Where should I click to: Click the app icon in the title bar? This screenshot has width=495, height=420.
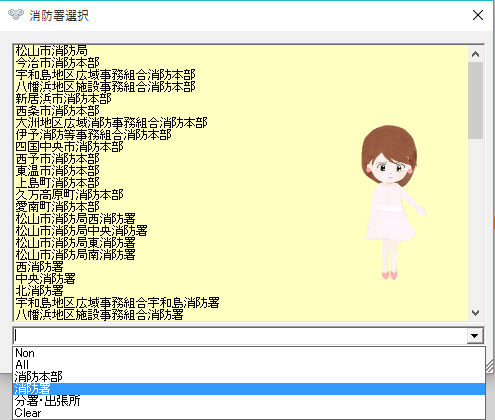[16, 15]
